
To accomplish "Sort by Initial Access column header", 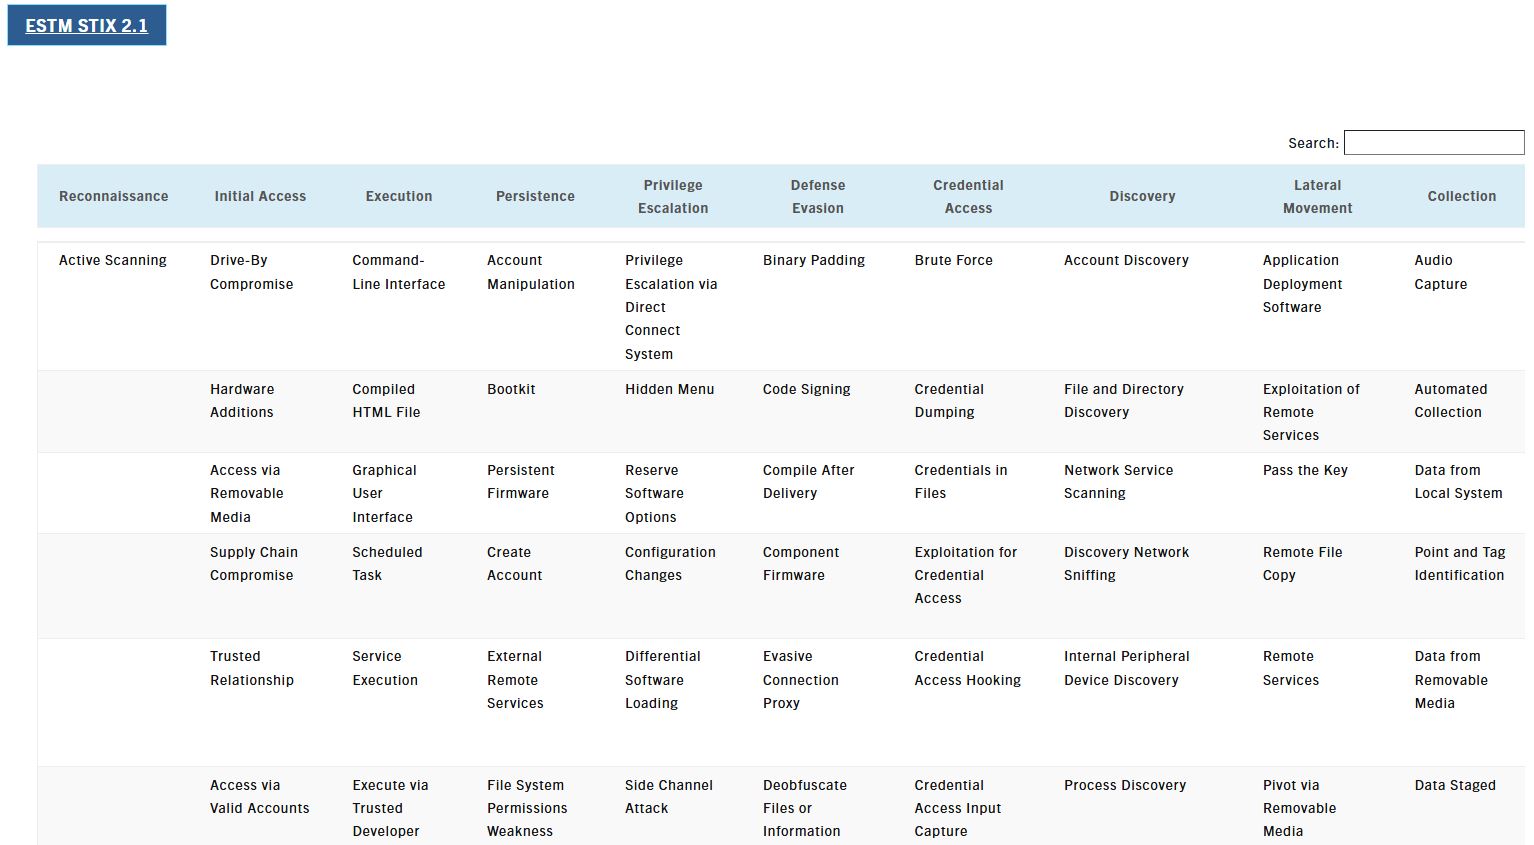I will click(260, 197).
